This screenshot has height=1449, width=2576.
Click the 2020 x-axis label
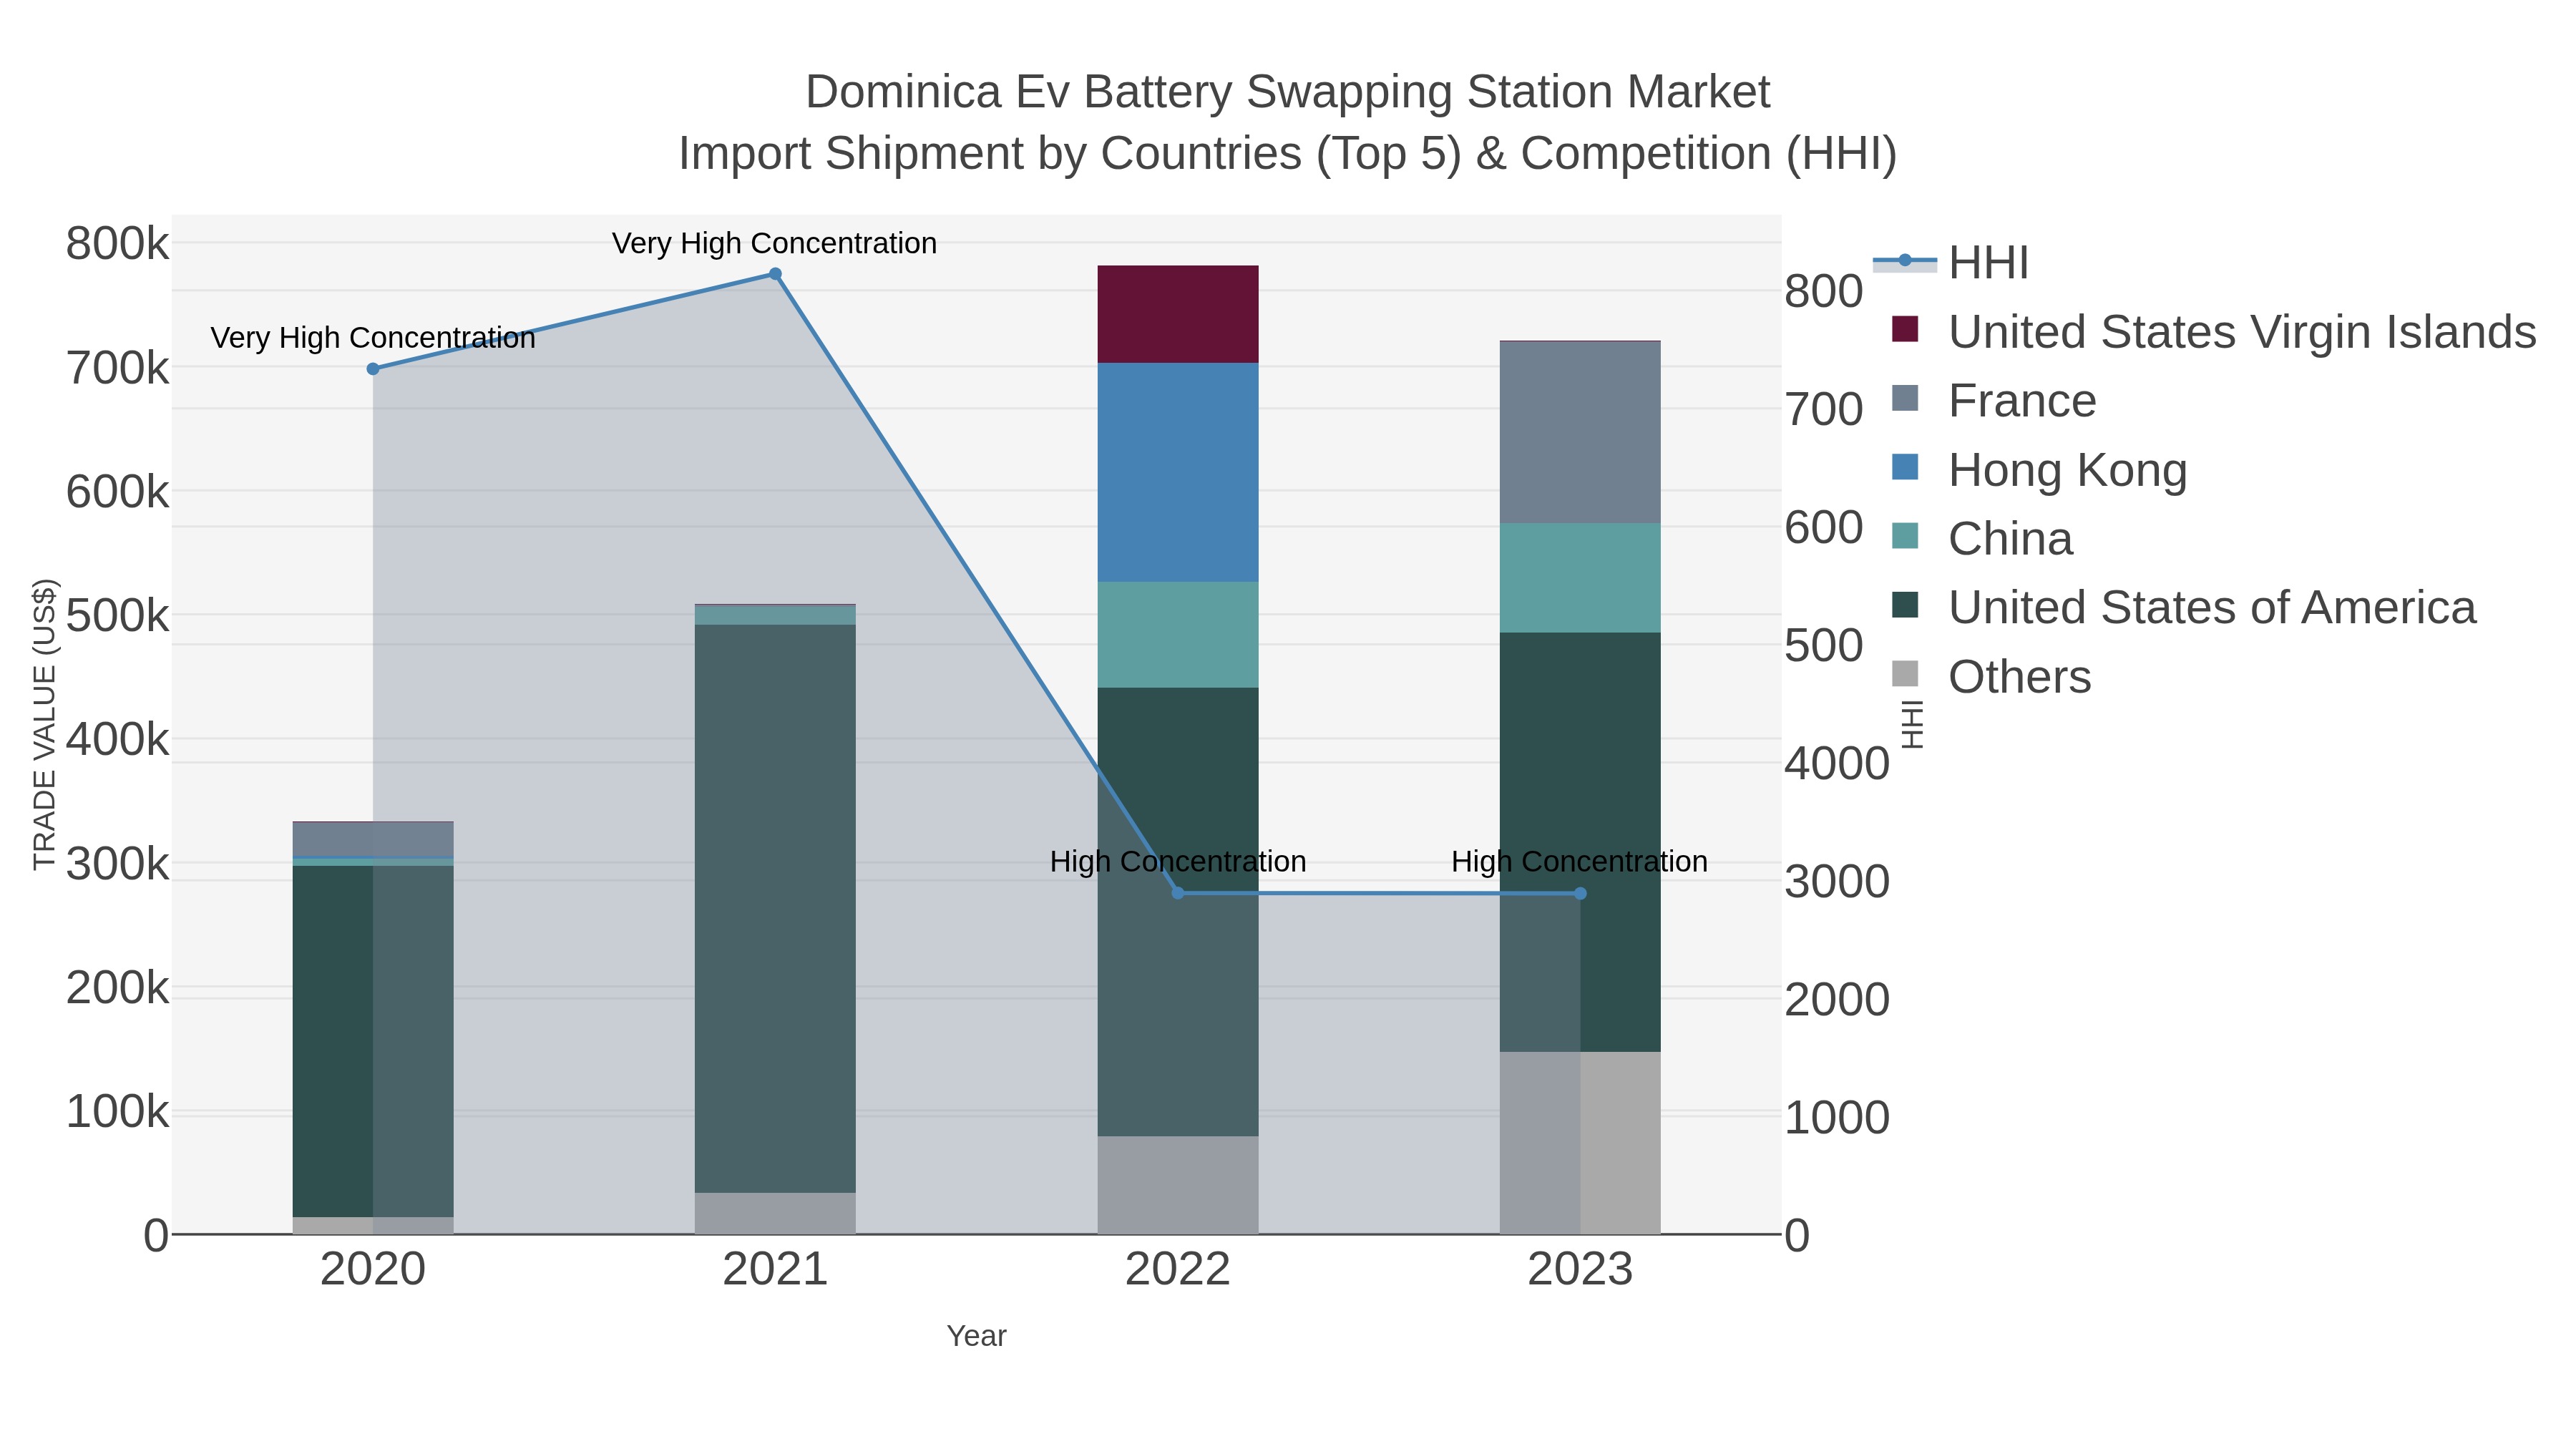[373, 1270]
